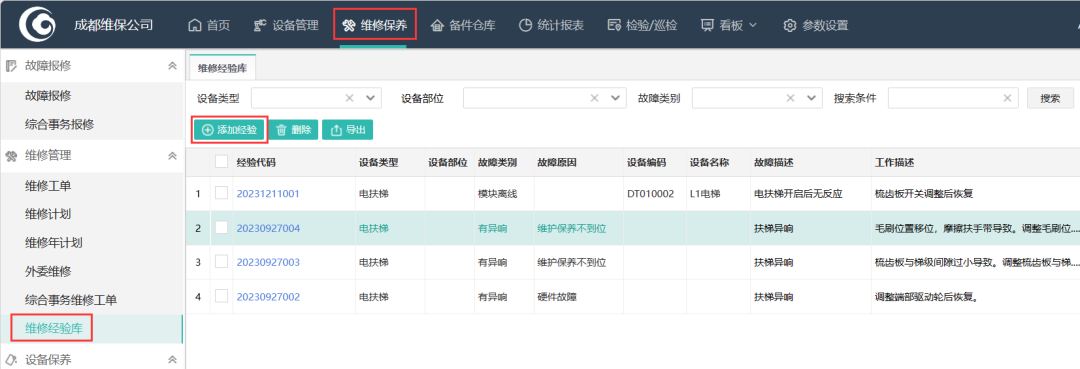The height and width of the screenshot is (369, 1080).
Task: Open experience code link 20230927002
Action: click(x=268, y=297)
